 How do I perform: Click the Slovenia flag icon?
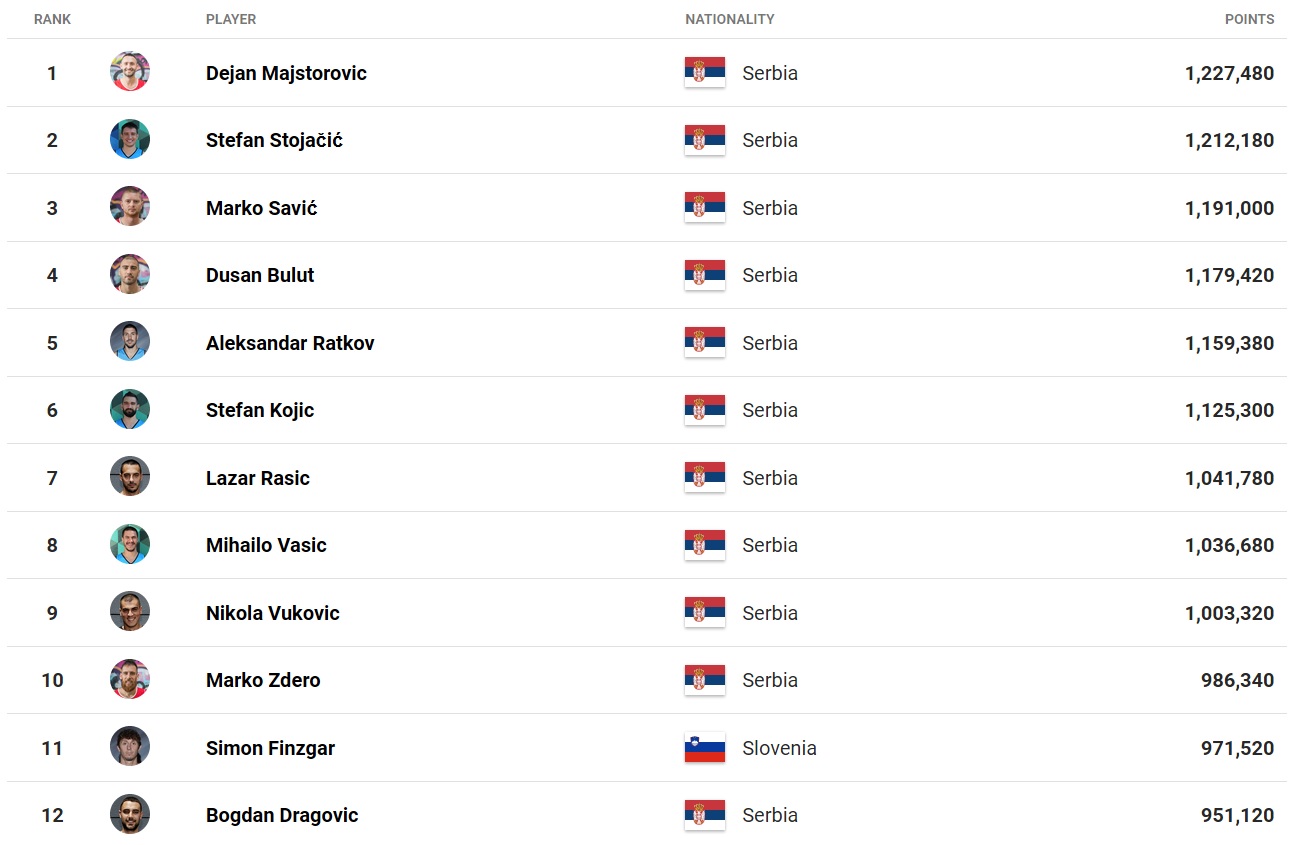click(x=705, y=748)
